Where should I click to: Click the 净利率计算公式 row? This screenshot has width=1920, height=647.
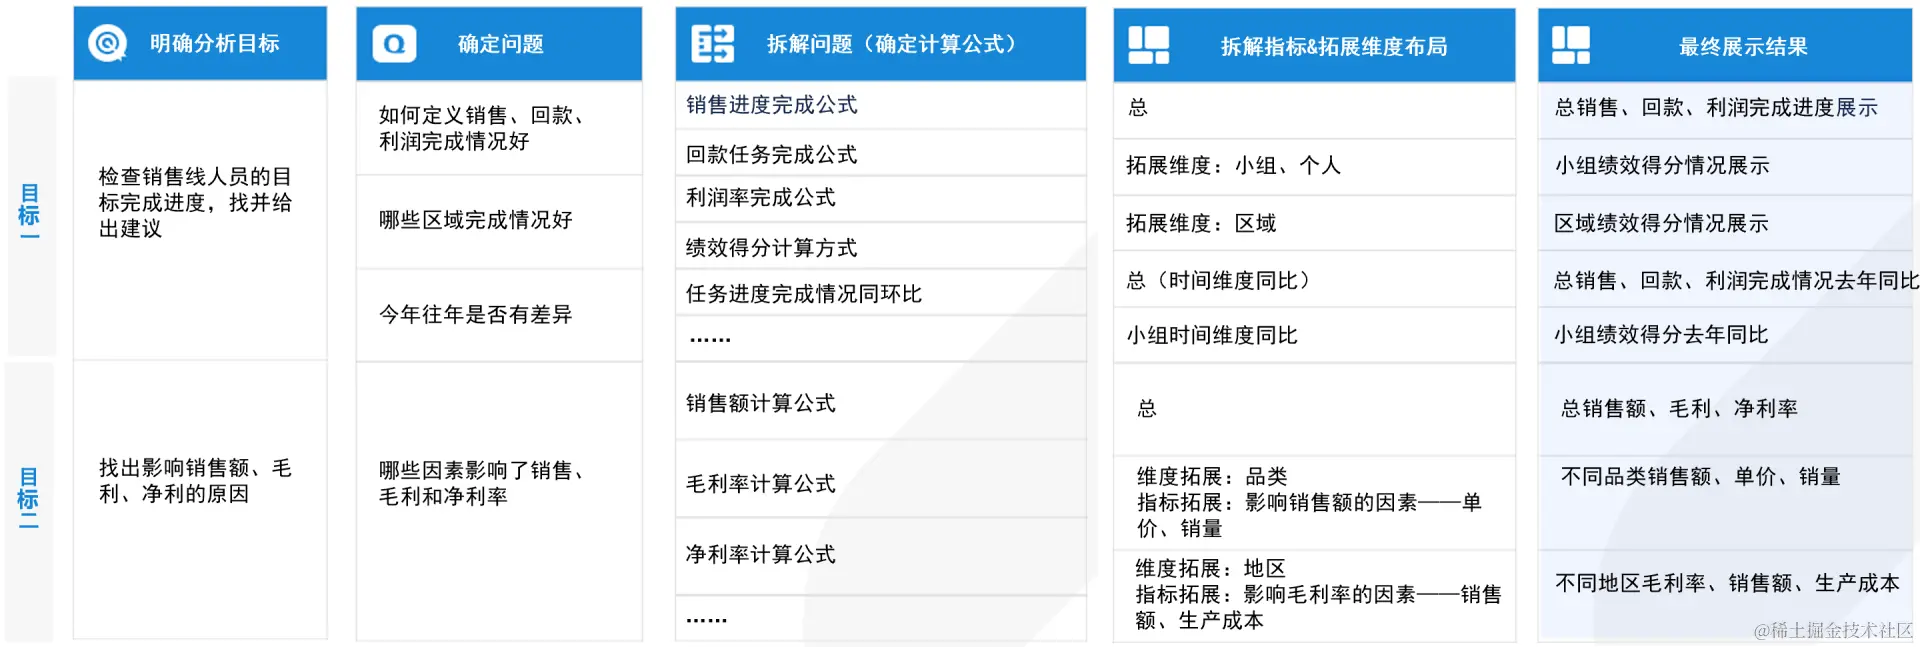pos(880,557)
